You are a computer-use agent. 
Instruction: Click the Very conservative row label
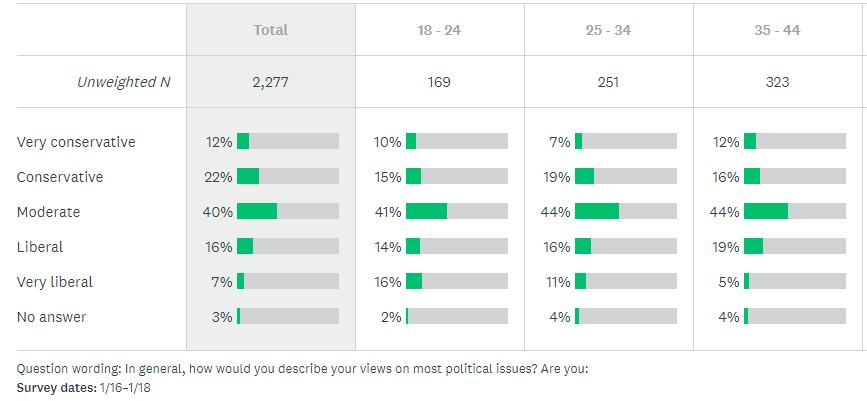(76, 142)
